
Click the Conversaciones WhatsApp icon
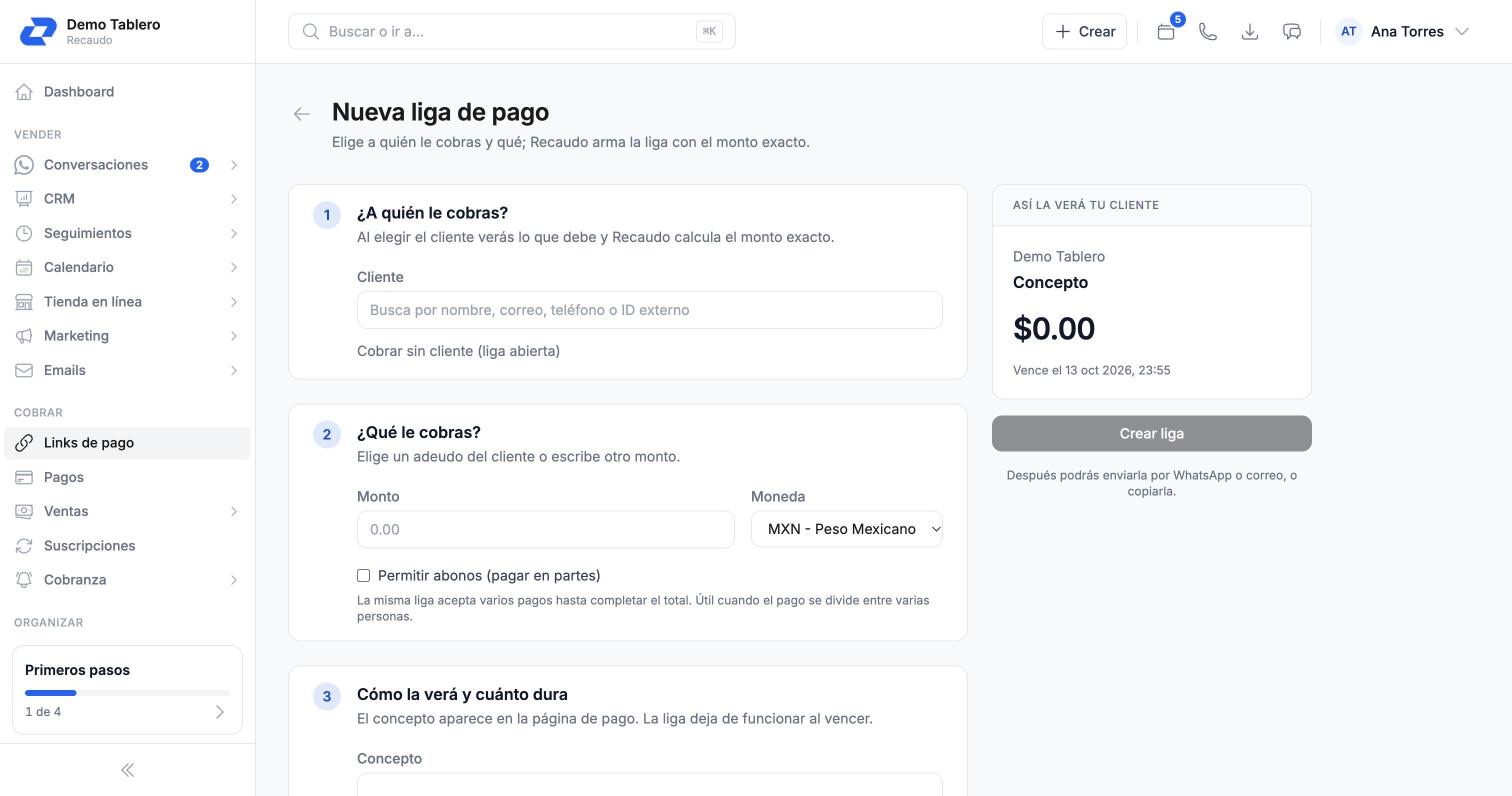coord(24,165)
